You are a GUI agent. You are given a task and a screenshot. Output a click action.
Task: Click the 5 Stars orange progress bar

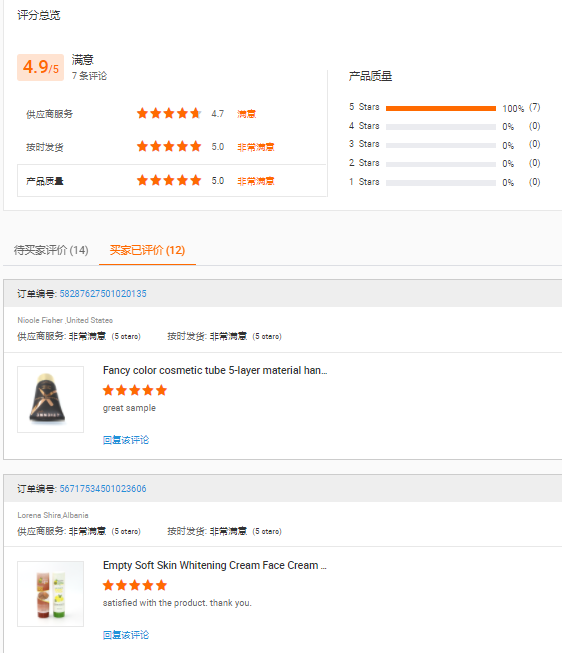coord(441,108)
